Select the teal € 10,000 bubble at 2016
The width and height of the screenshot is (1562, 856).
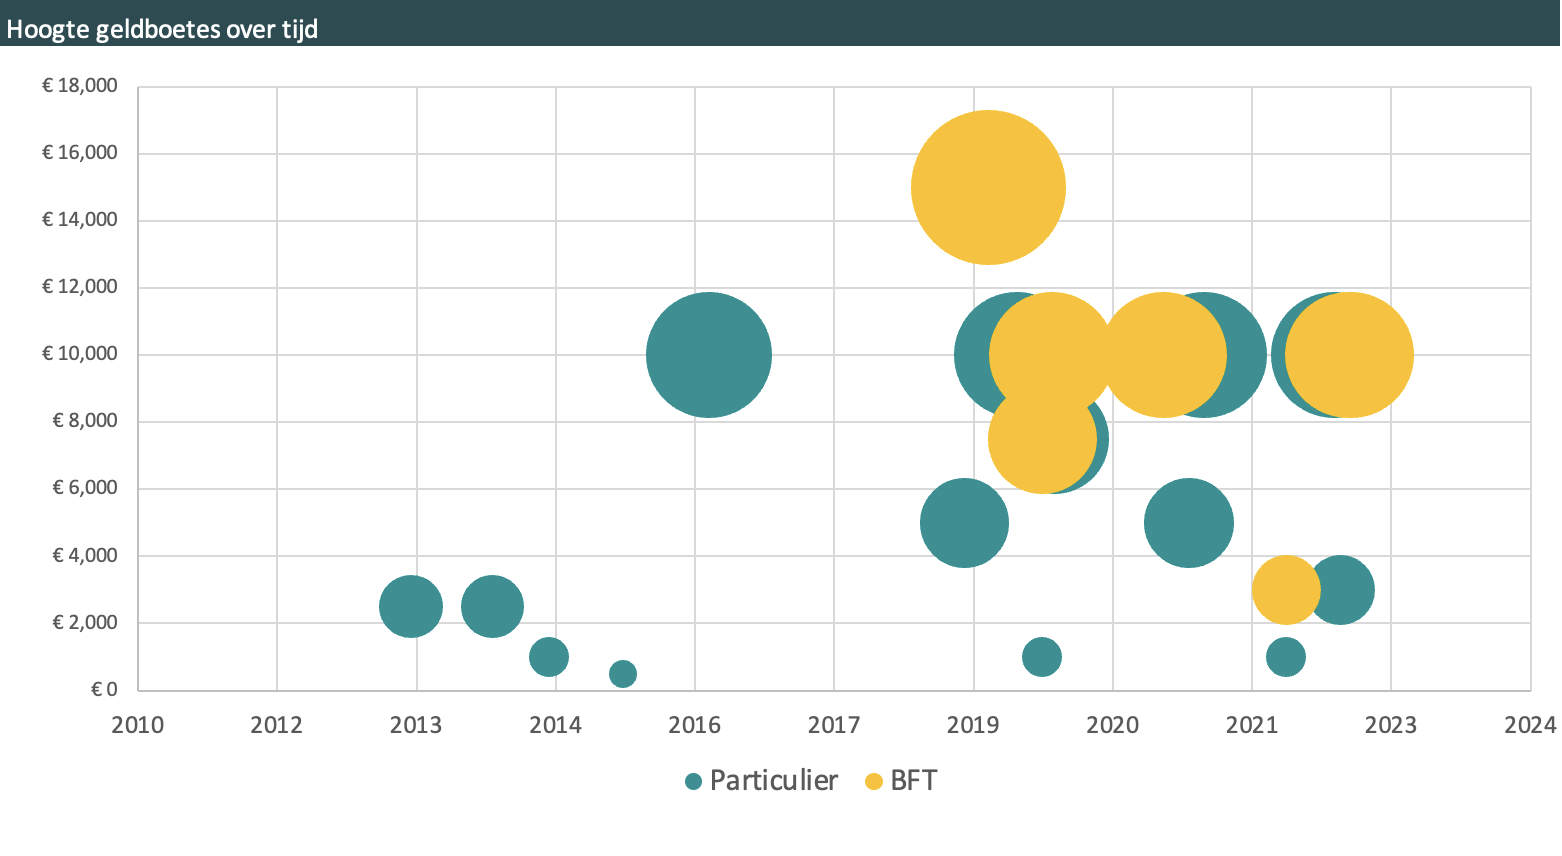(709, 355)
